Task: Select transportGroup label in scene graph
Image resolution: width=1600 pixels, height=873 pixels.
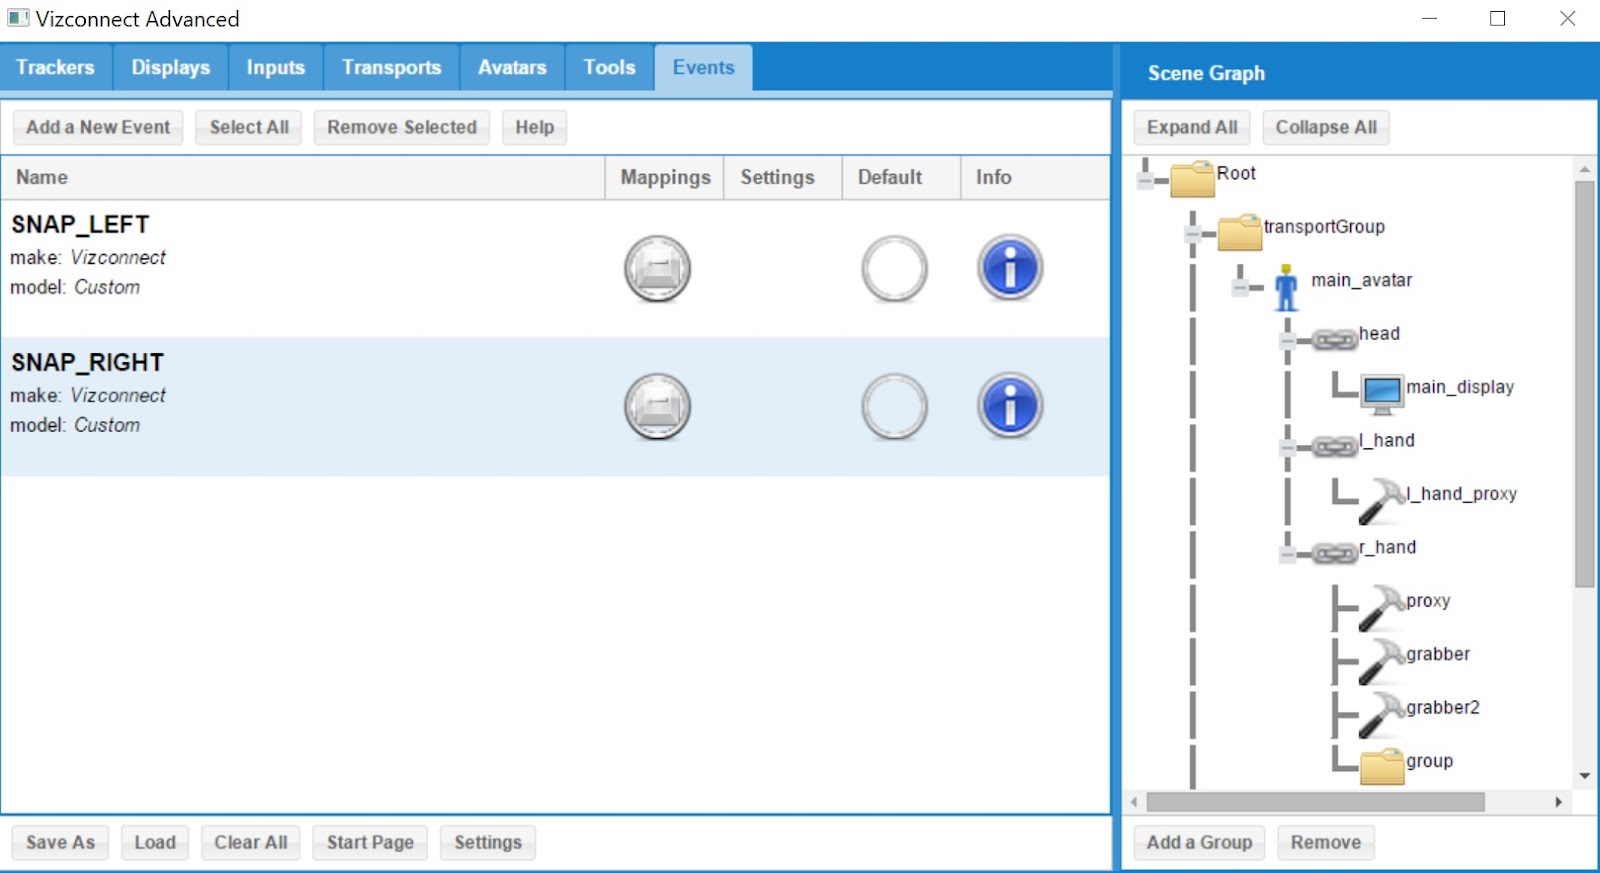Action: click(x=1324, y=226)
